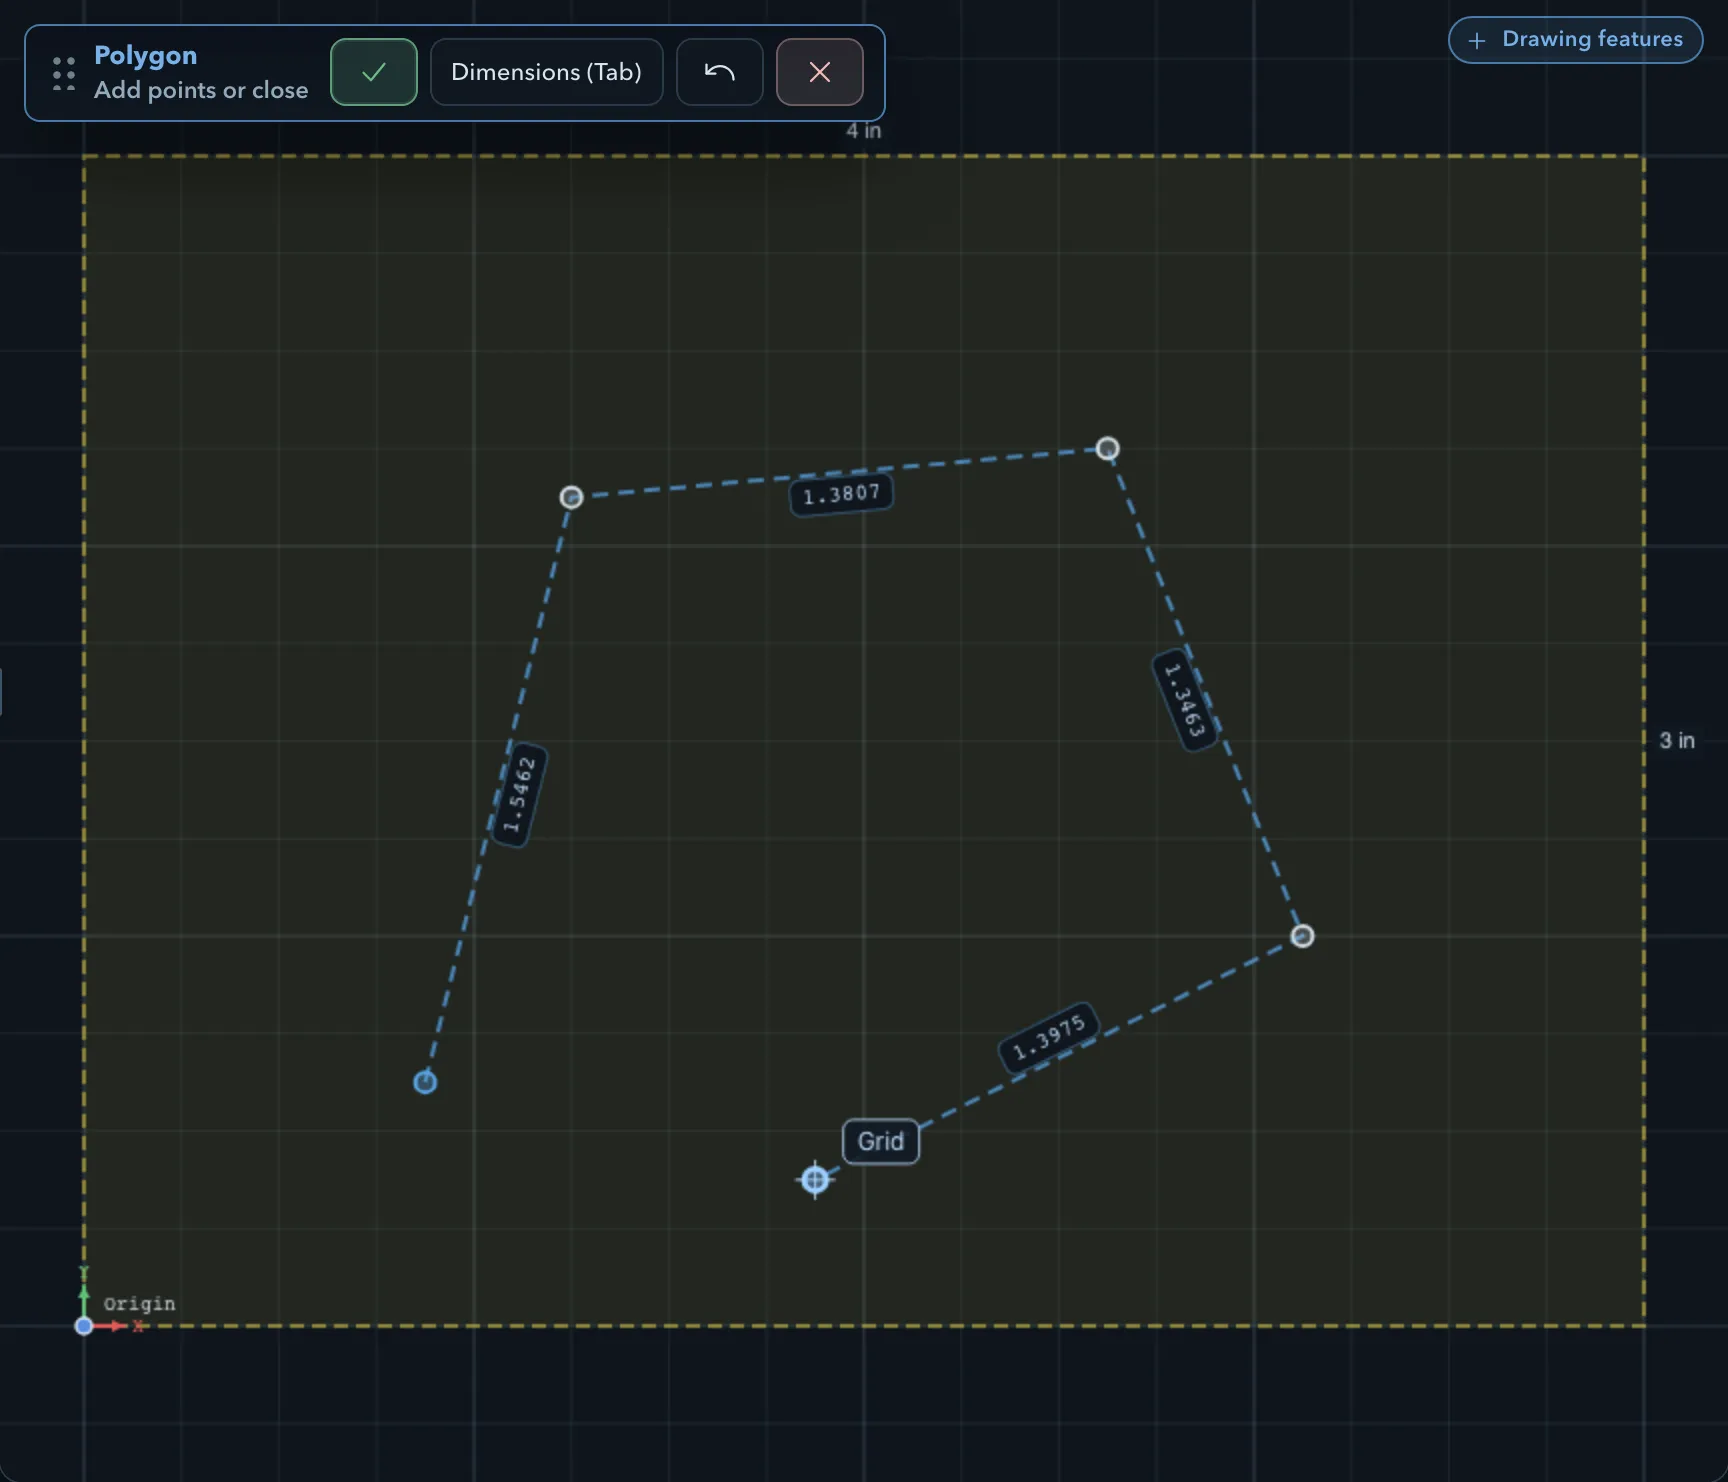This screenshot has height=1482, width=1728.
Task: Click the Origin text label
Action: tap(139, 1304)
